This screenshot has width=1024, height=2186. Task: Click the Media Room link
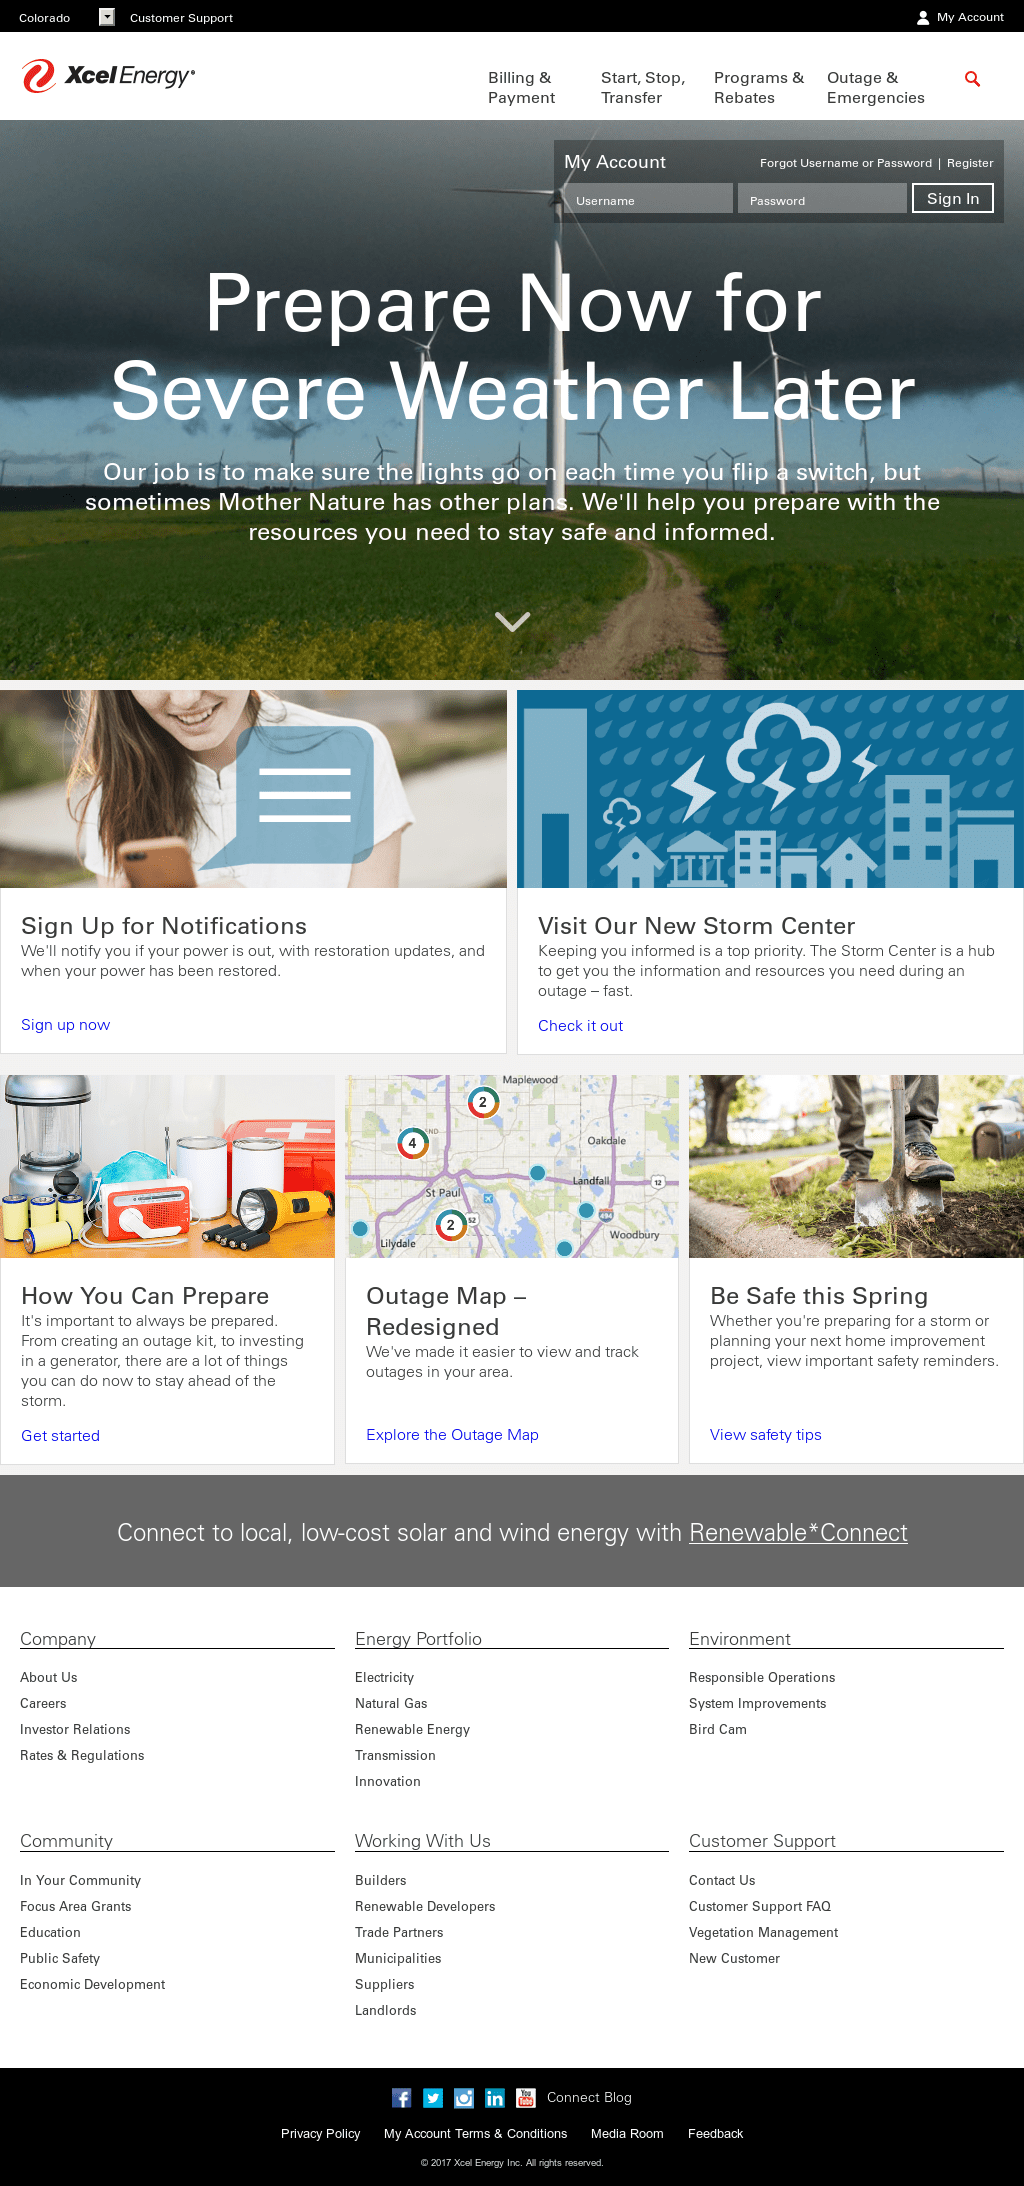[627, 2134]
